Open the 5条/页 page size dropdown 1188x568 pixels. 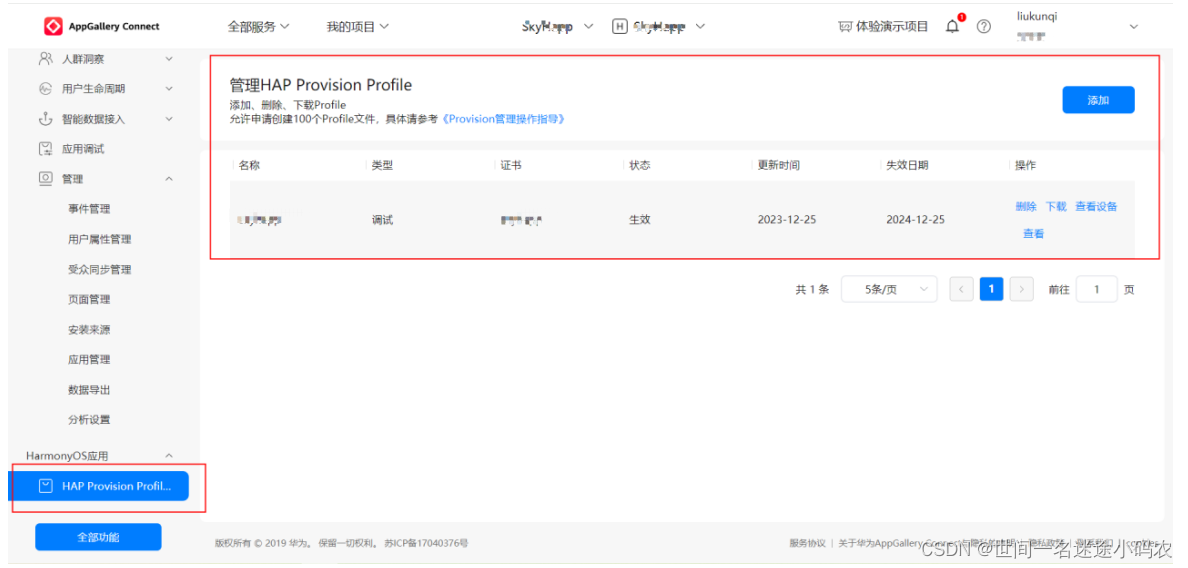[889, 289]
